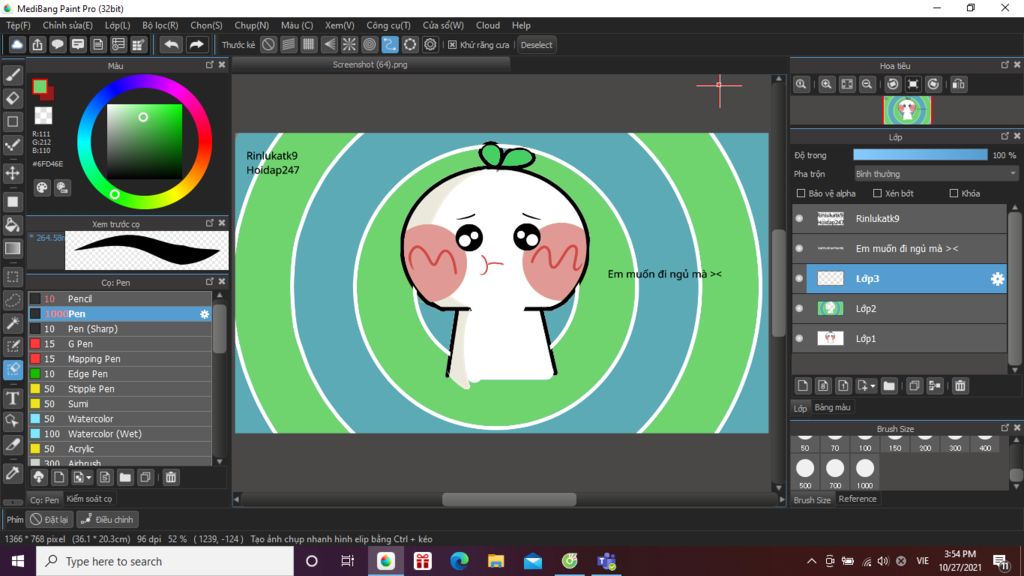Delete layer using trash icon in layer panel

click(x=960, y=386)
